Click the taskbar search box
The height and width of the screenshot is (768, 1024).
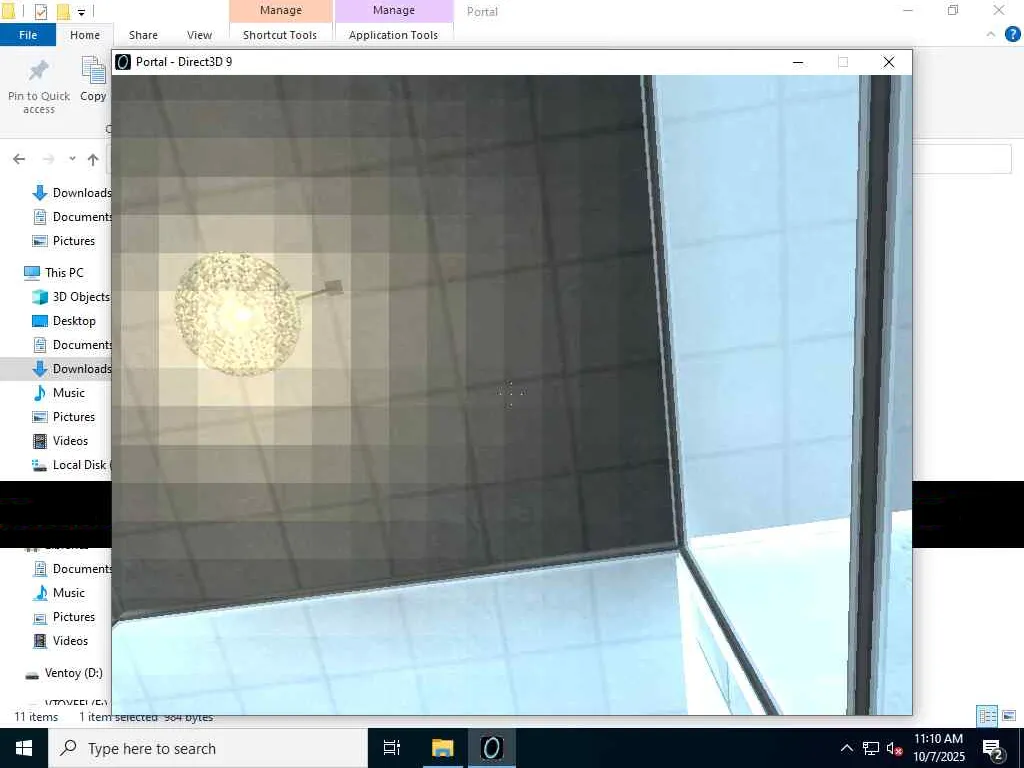[208, 748]
